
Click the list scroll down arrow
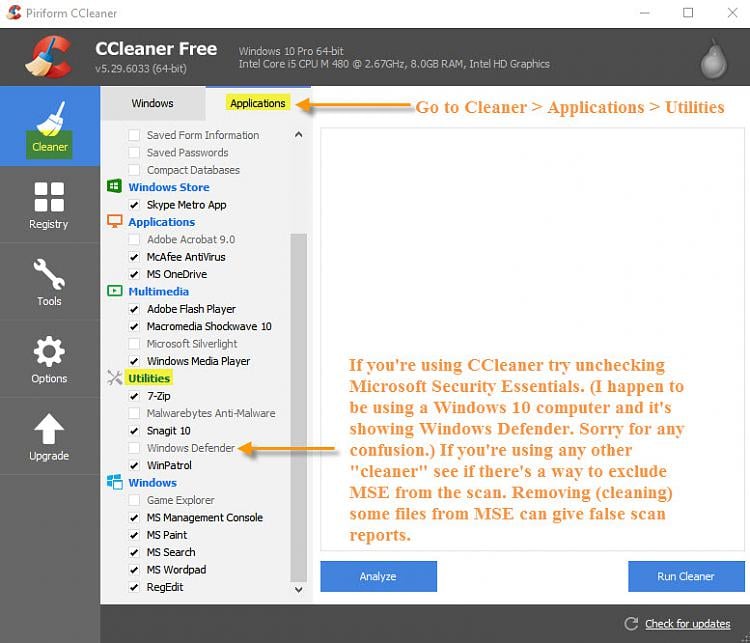click(x=298, y=589)
